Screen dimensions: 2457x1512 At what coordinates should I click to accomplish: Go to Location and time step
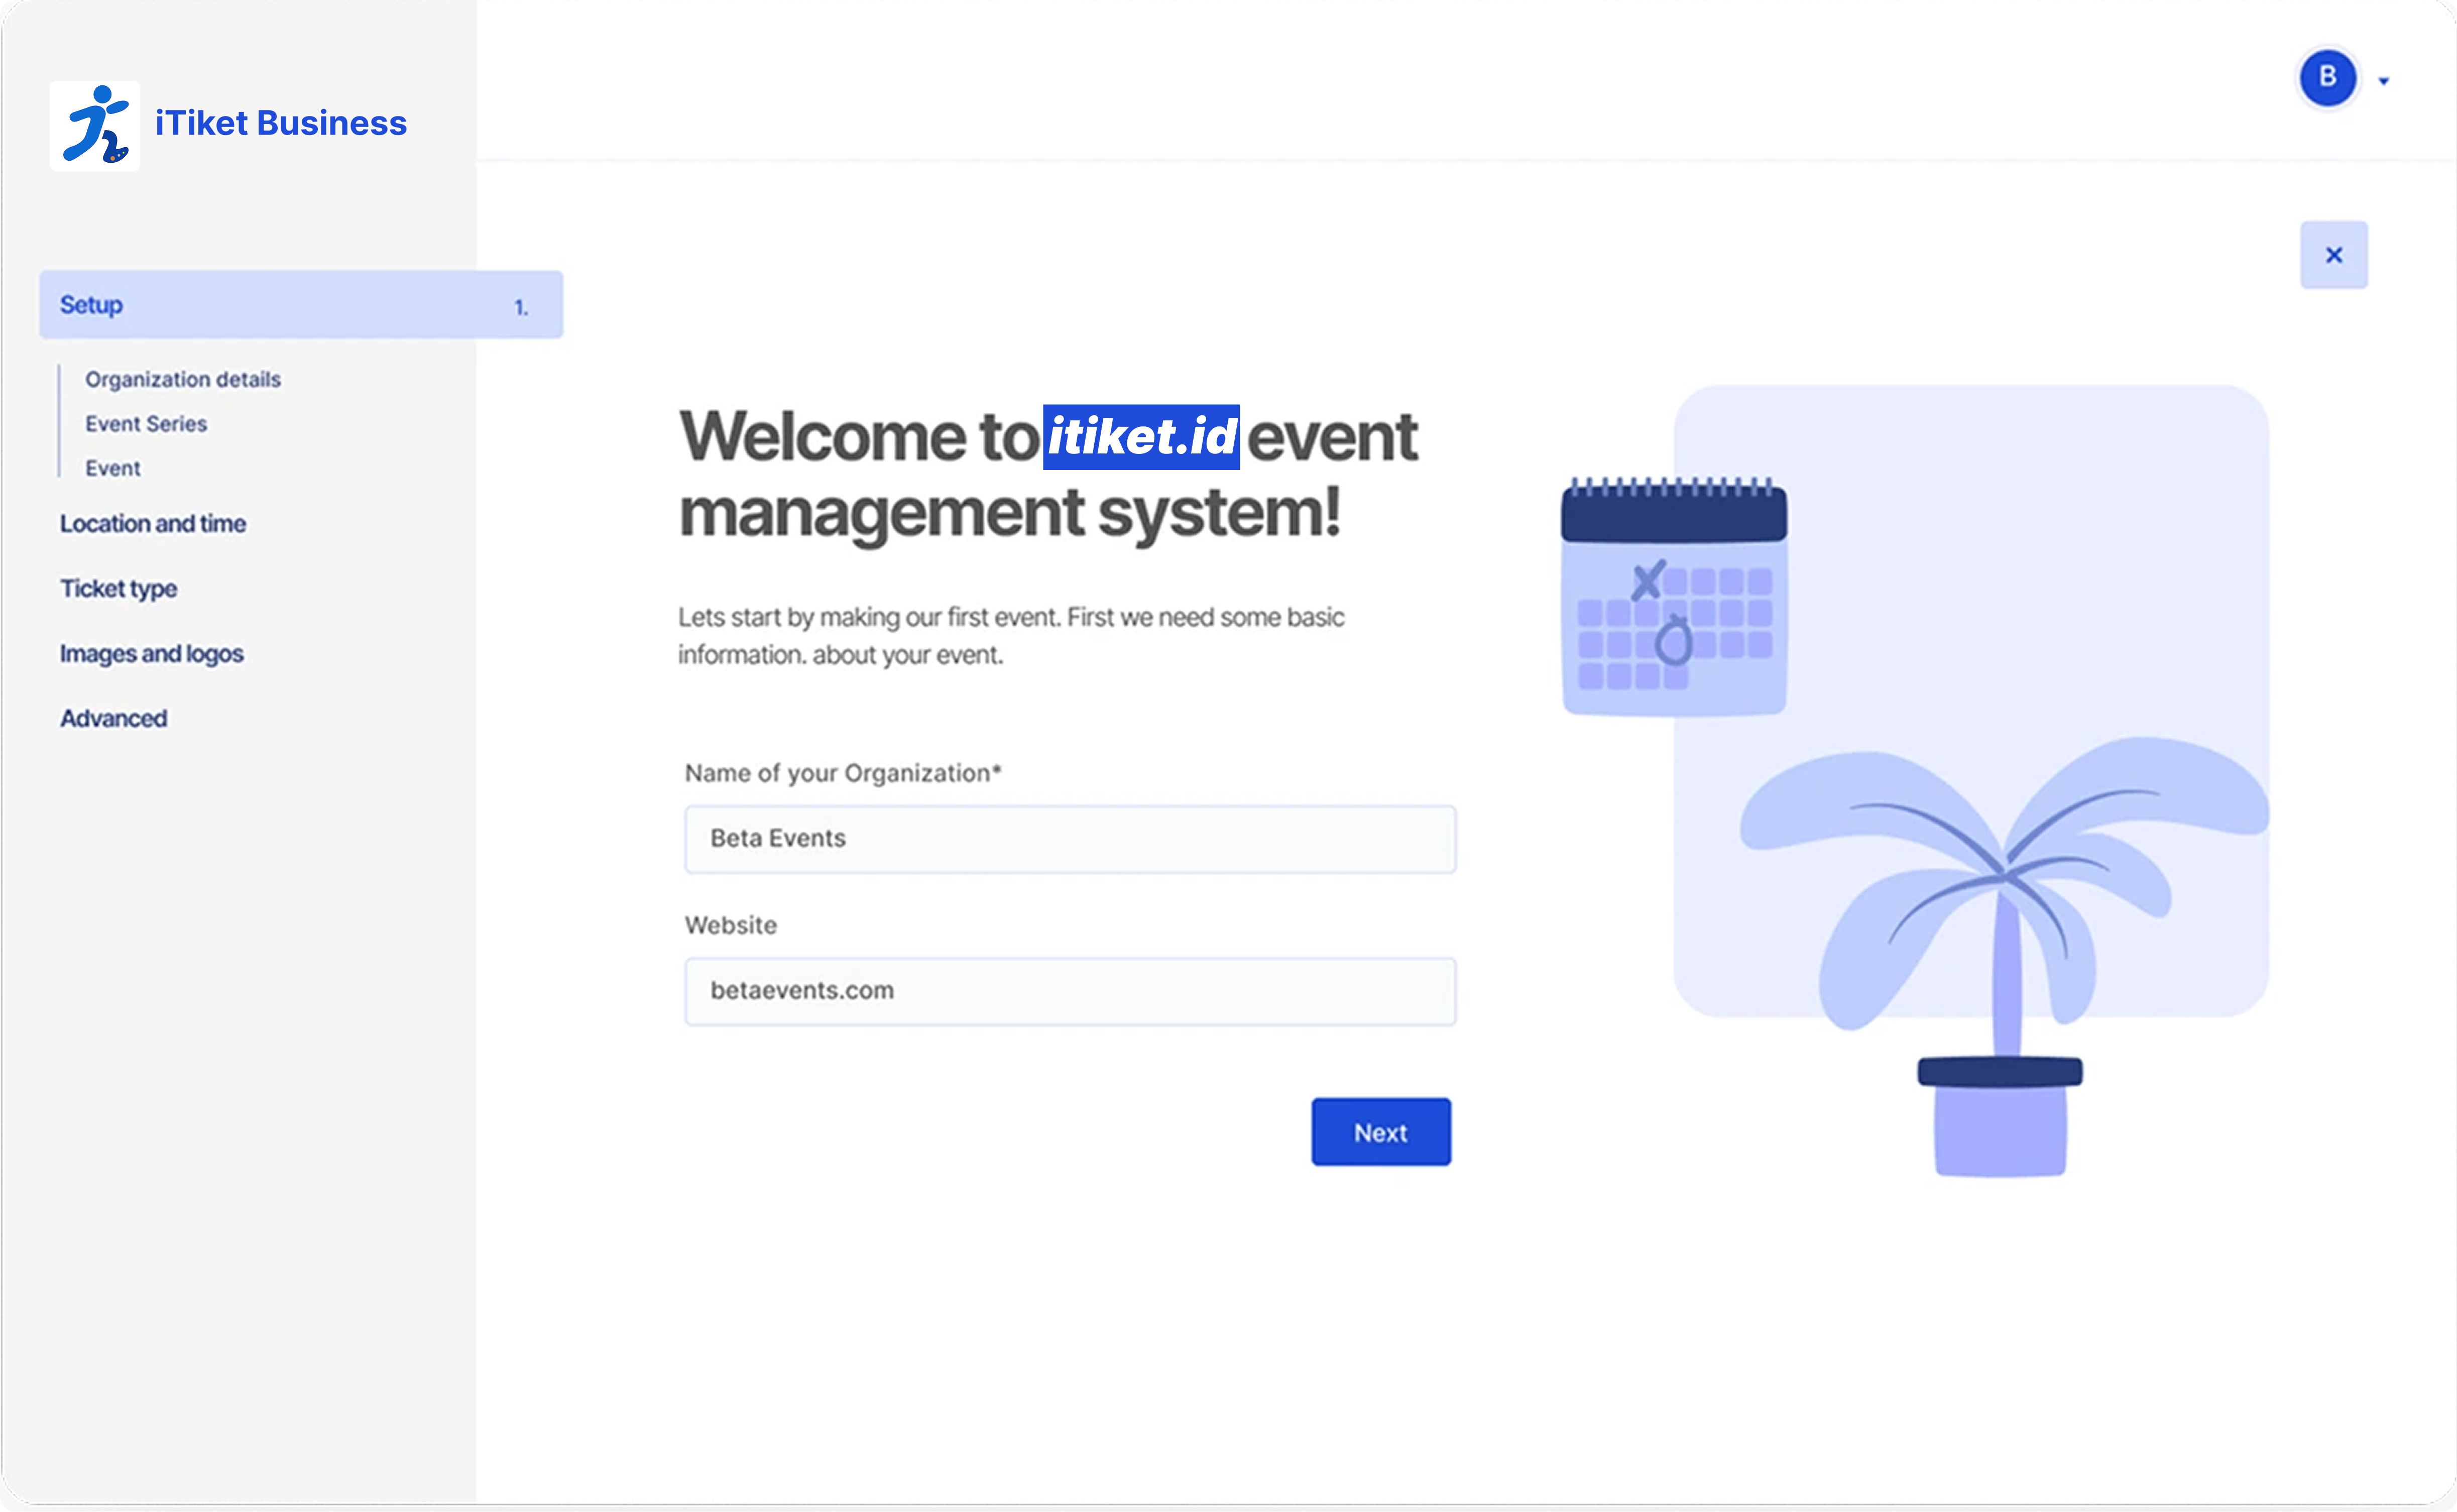tap(153, 523)
